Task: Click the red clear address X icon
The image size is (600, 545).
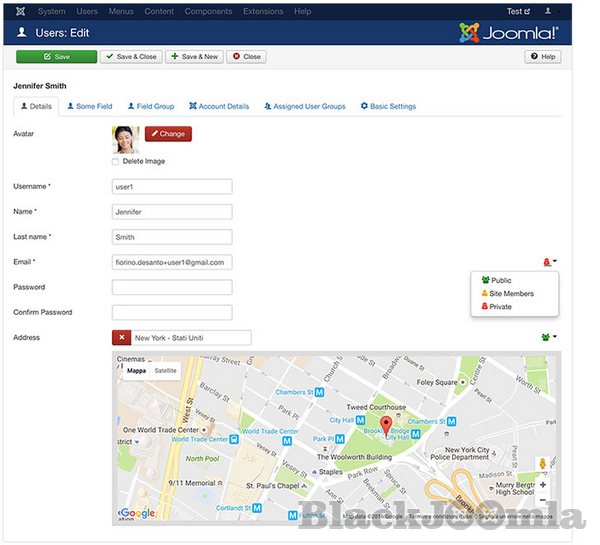Action: pyautogui.click(x=121, y=338)
